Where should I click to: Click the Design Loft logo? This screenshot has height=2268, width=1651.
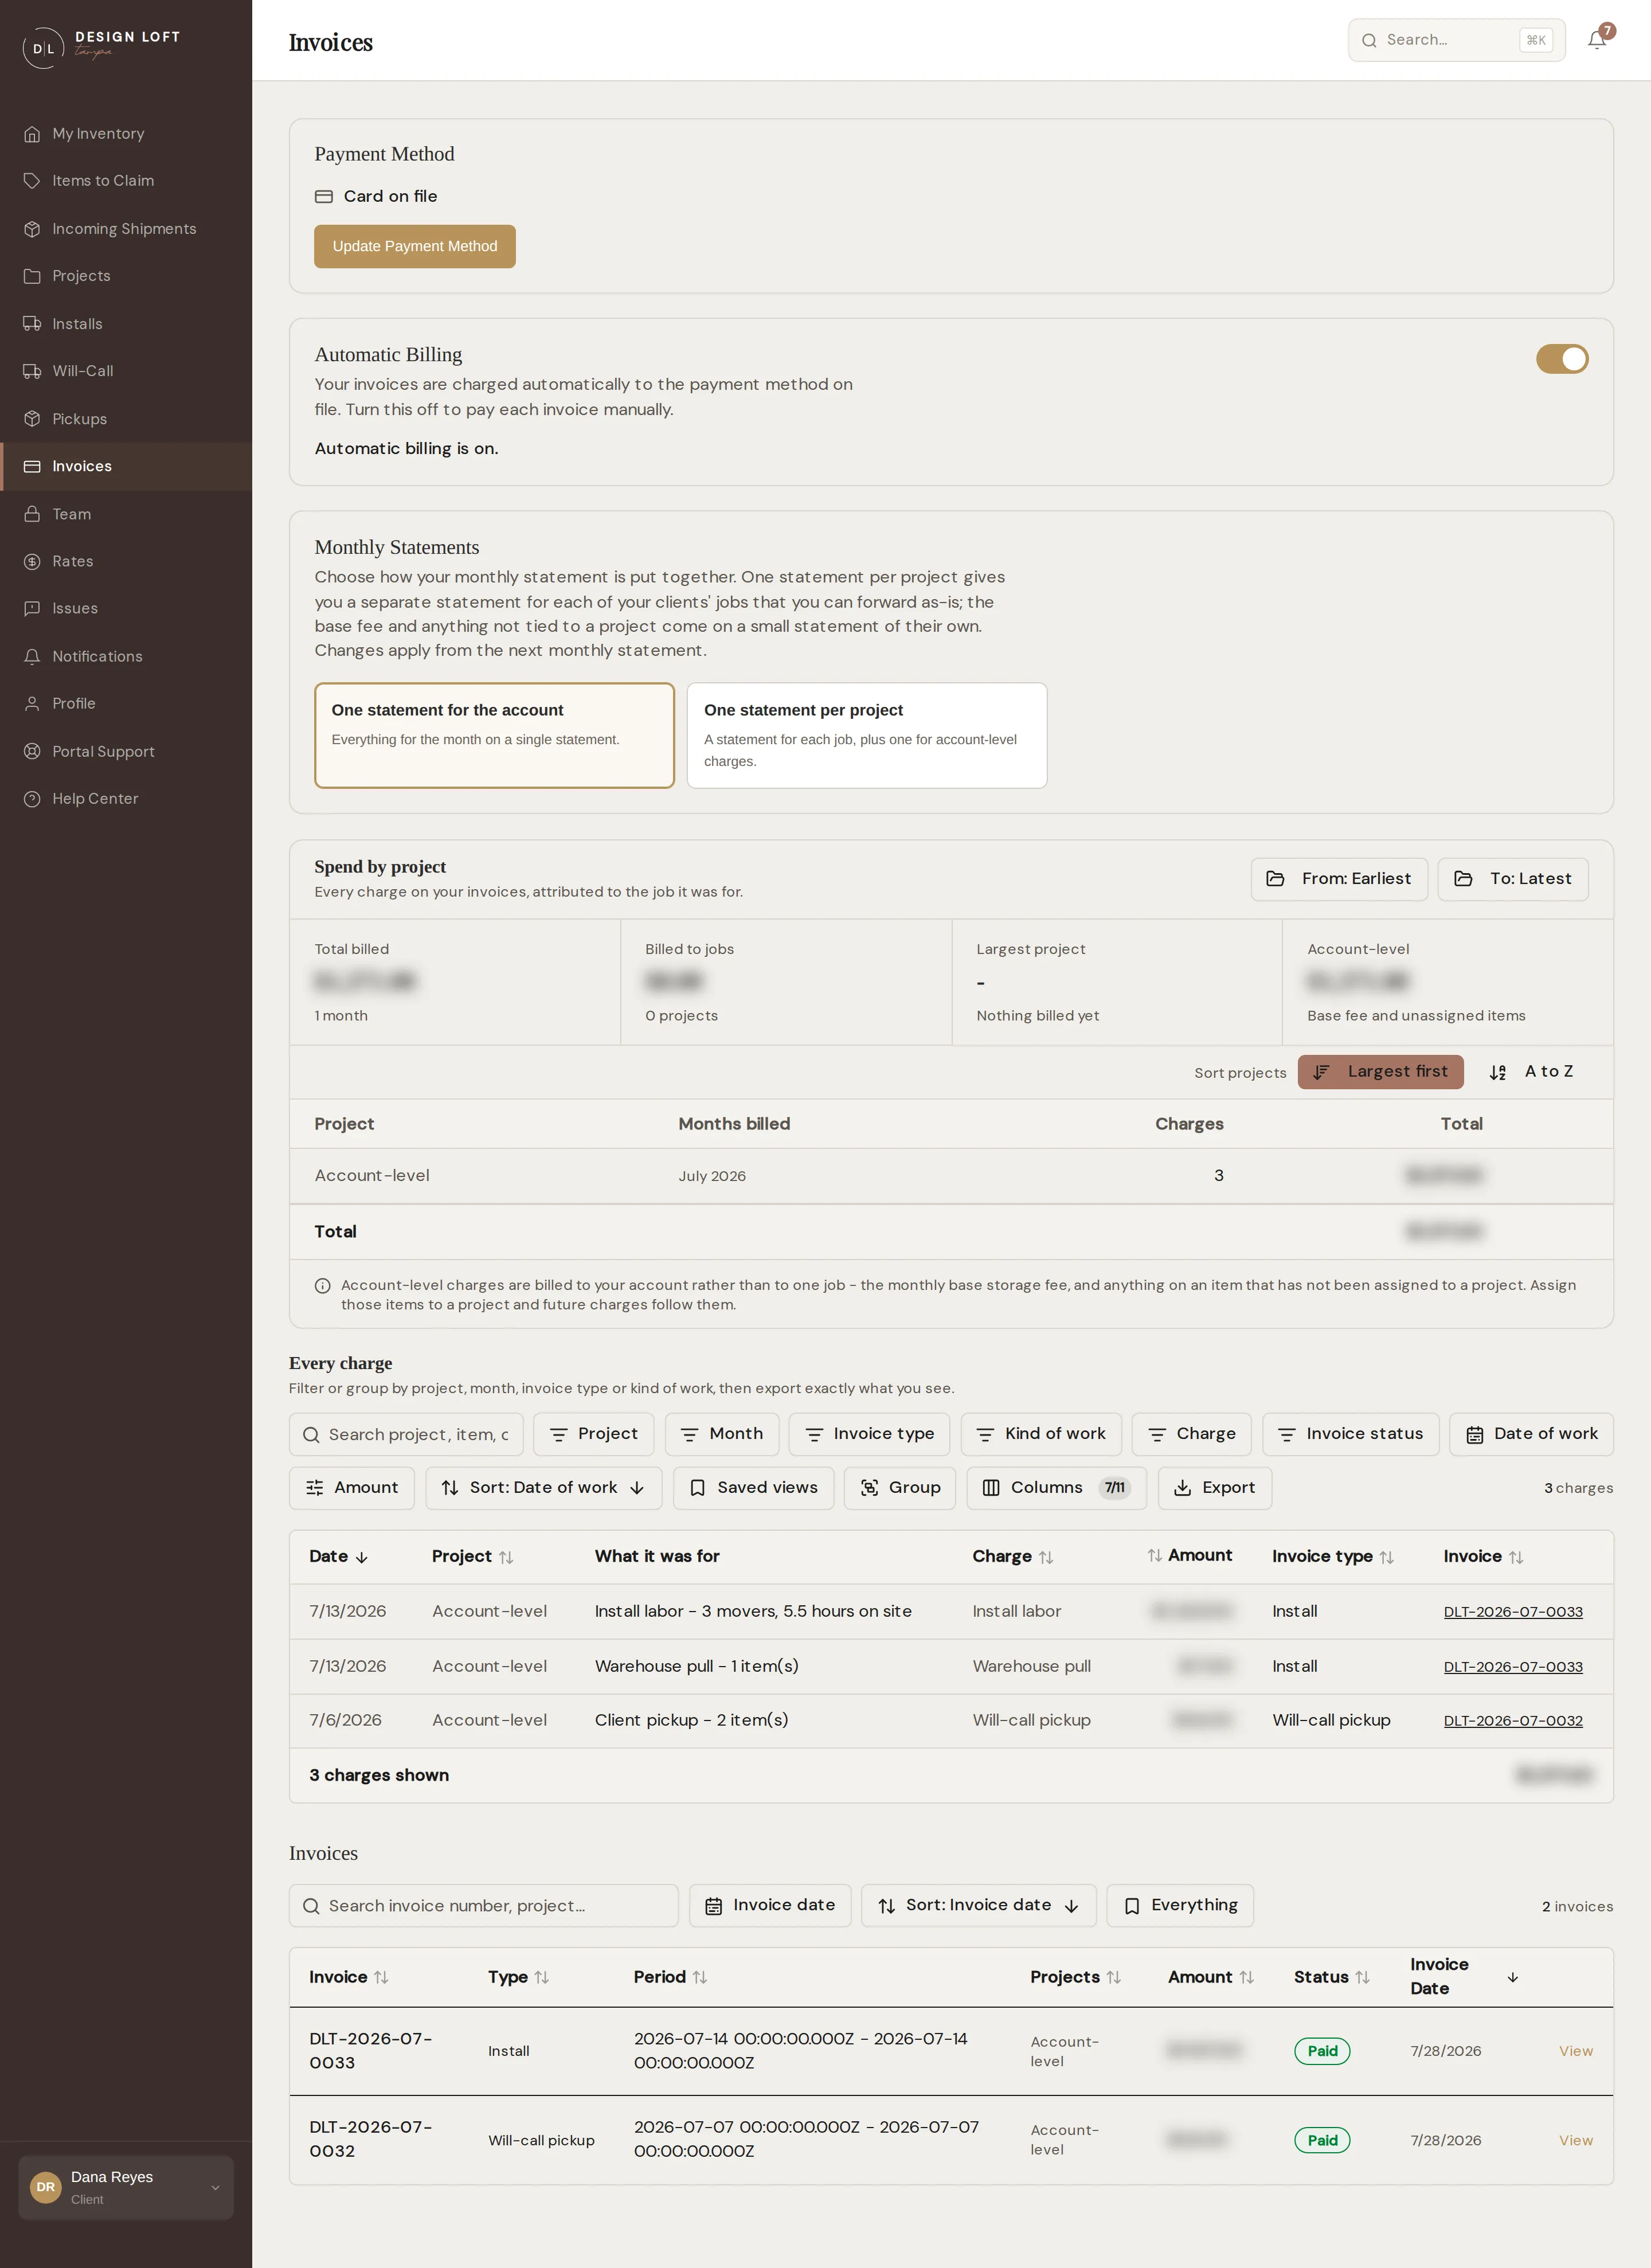tap(102, 47)
